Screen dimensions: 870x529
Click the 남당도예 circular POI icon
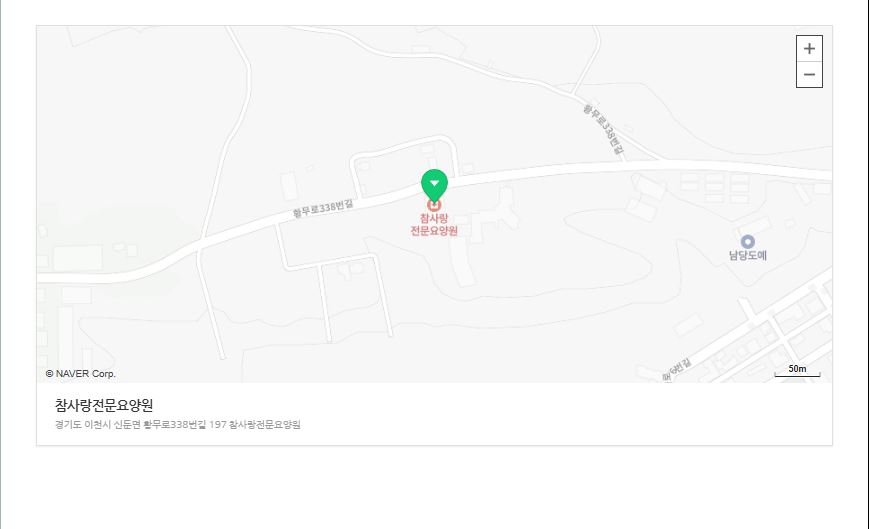point(748,241)
